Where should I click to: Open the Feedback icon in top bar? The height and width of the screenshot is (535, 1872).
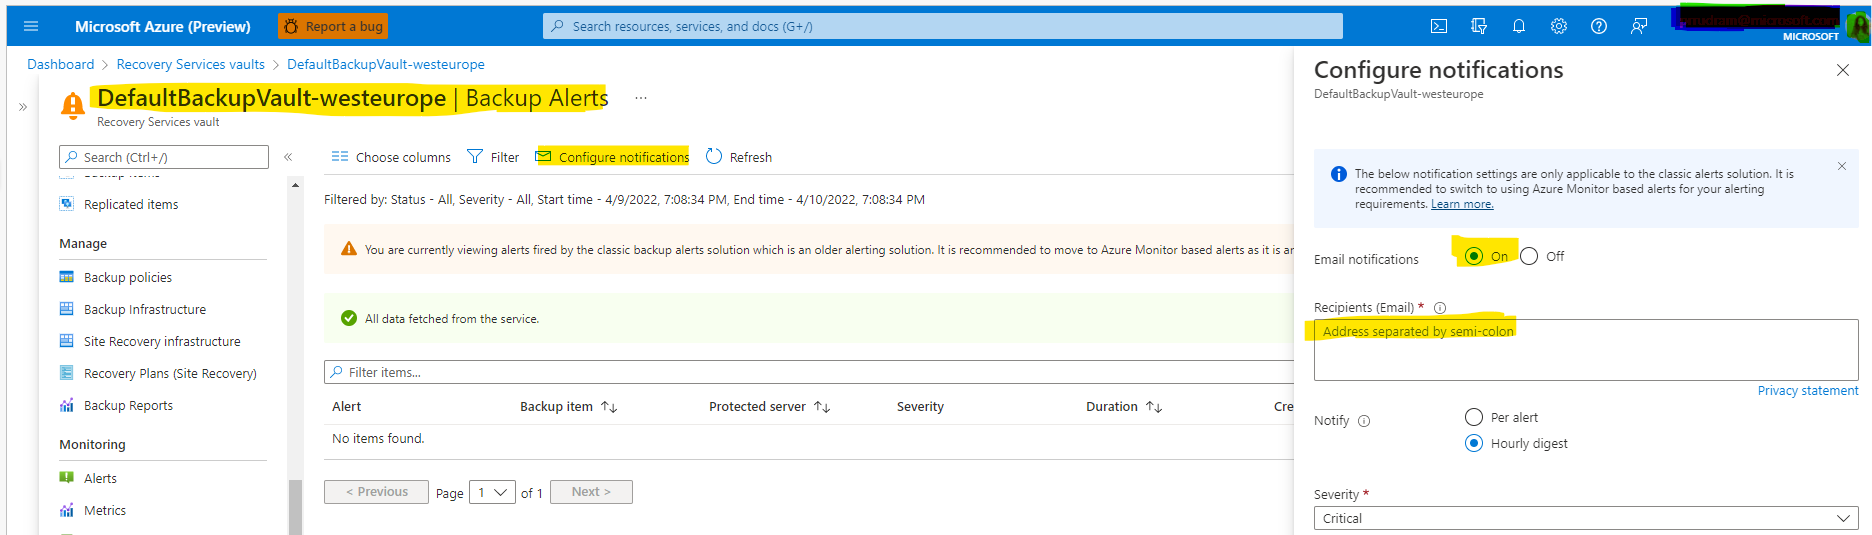pos(1639,26)
